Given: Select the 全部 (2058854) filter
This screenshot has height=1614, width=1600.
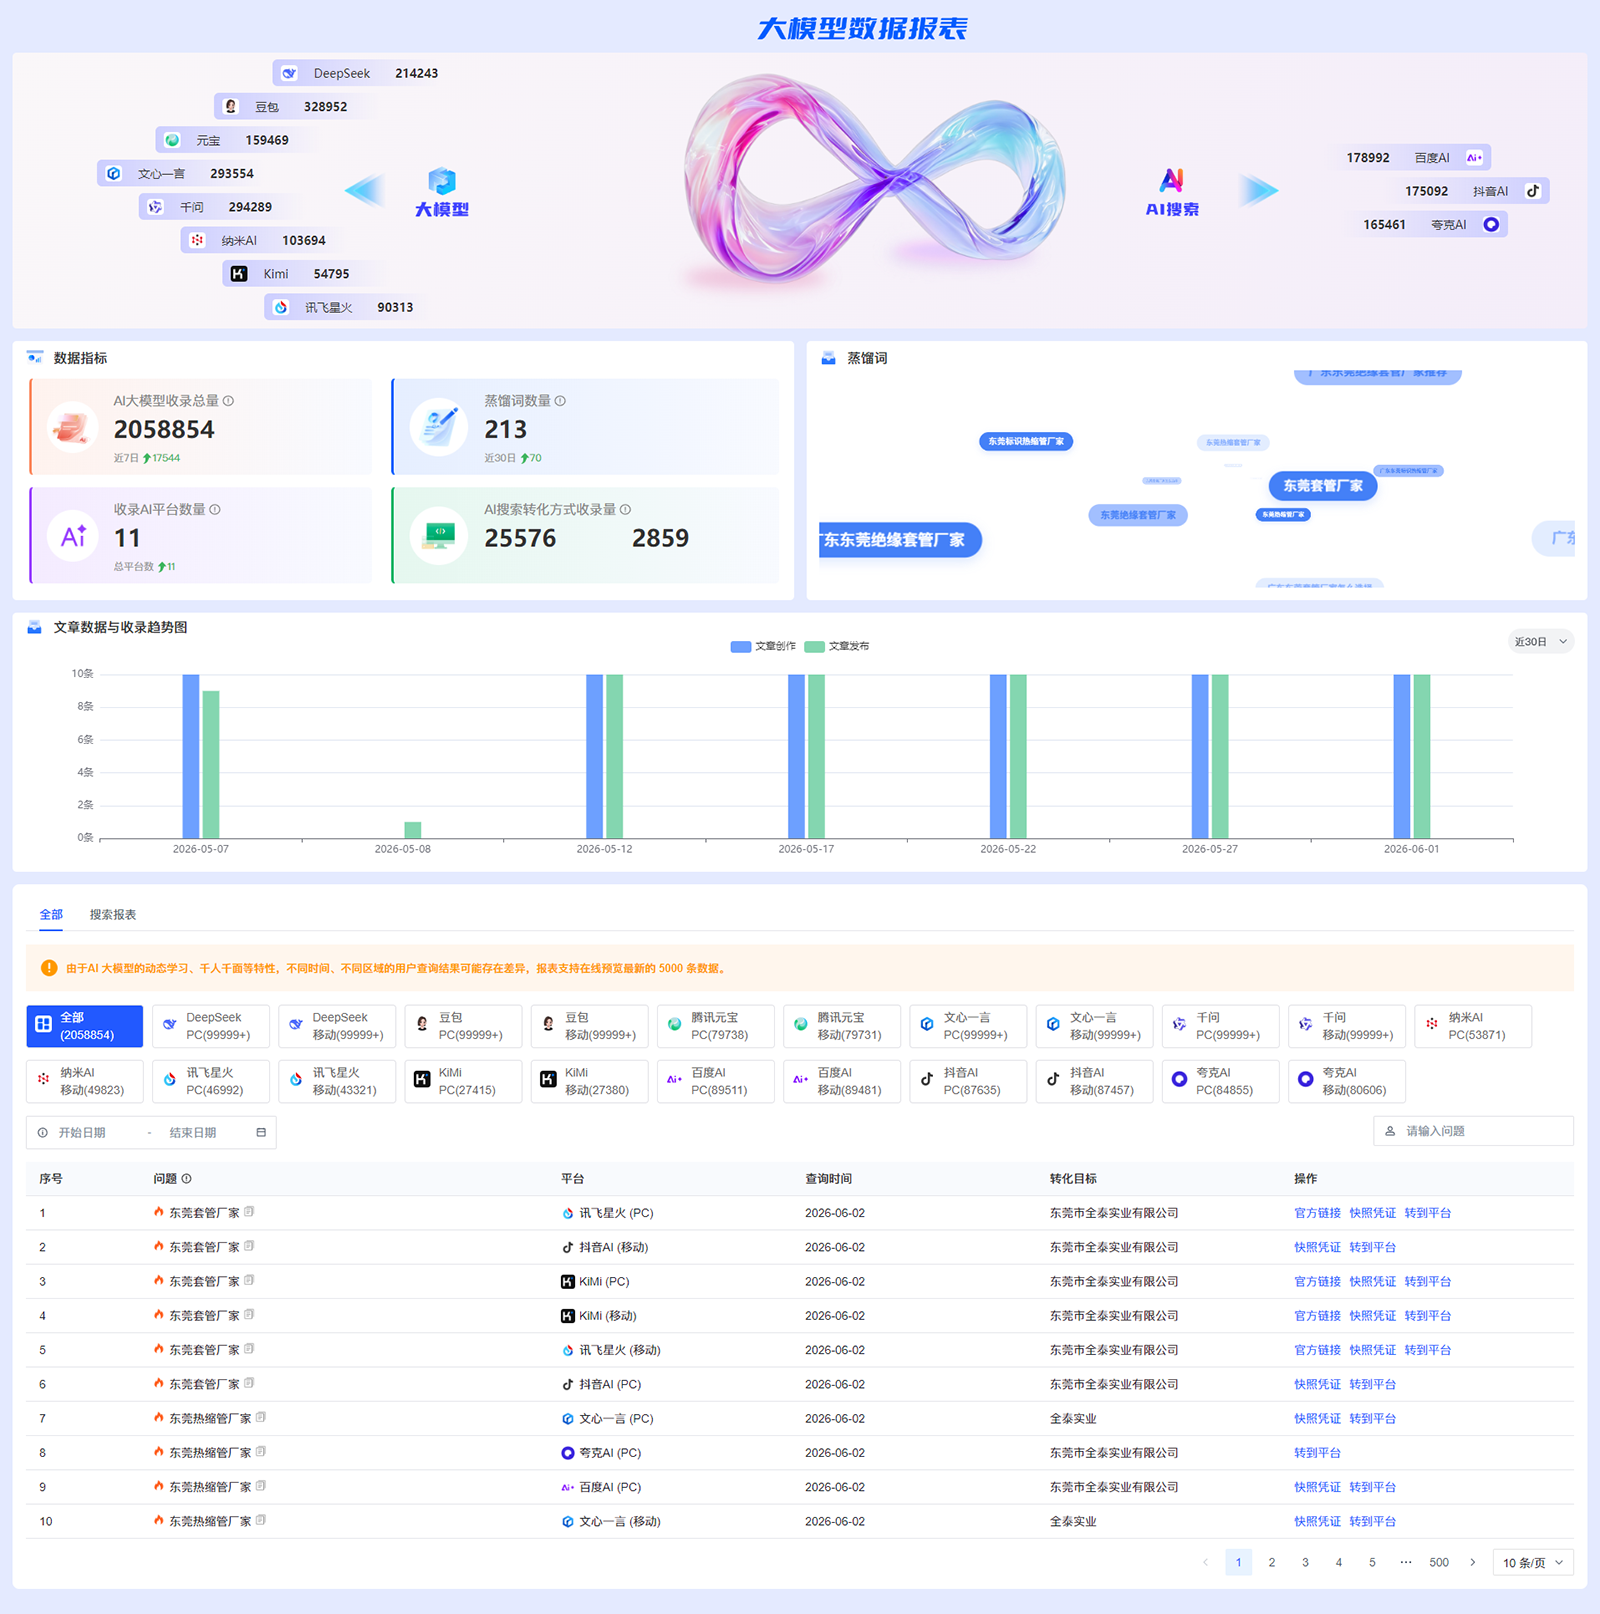Looking at the screenshot, I should pyautogui.click(x=85, y=1026).
